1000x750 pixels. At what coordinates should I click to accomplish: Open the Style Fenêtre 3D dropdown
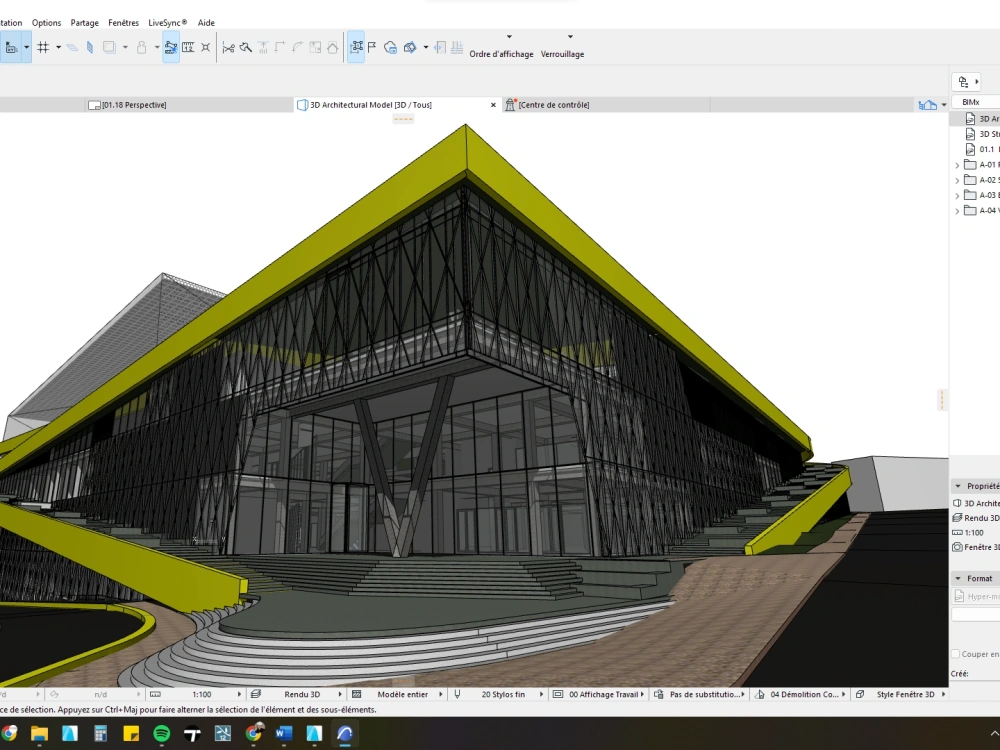(908, 693)
